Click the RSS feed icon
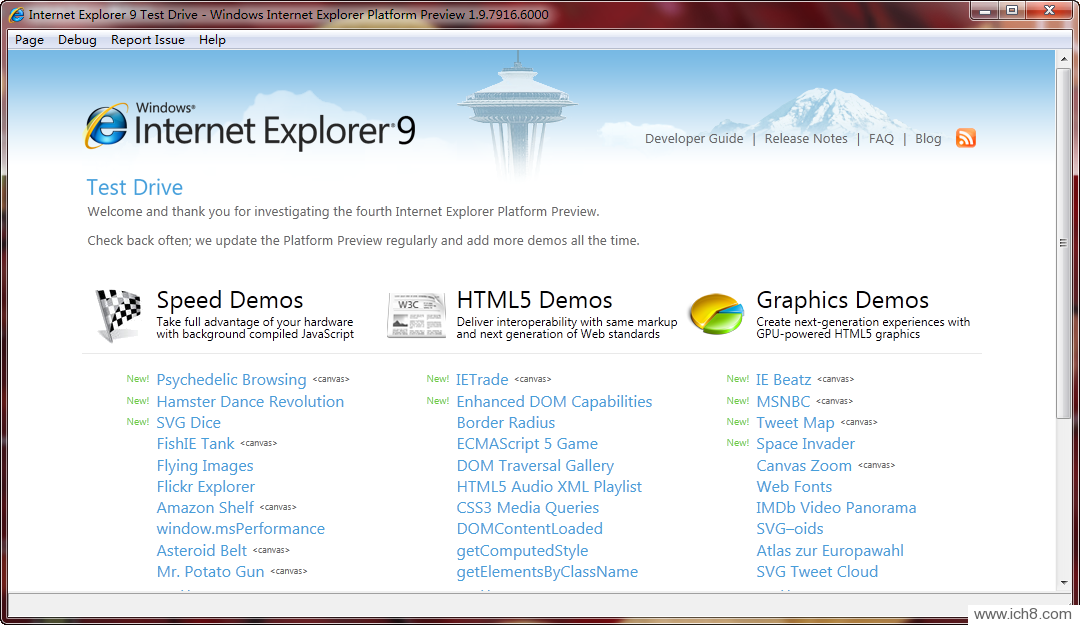1080x625 pixels. click(966, 138)
